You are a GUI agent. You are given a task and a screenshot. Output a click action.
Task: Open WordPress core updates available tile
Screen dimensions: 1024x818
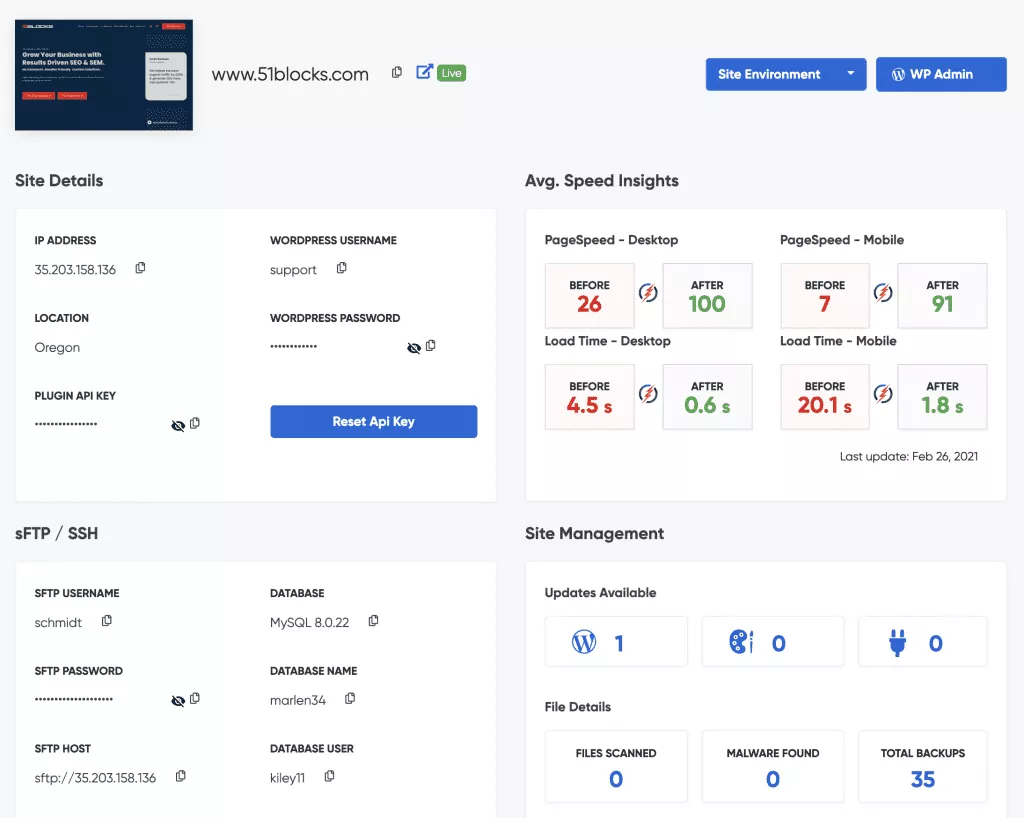coord(616,642)
